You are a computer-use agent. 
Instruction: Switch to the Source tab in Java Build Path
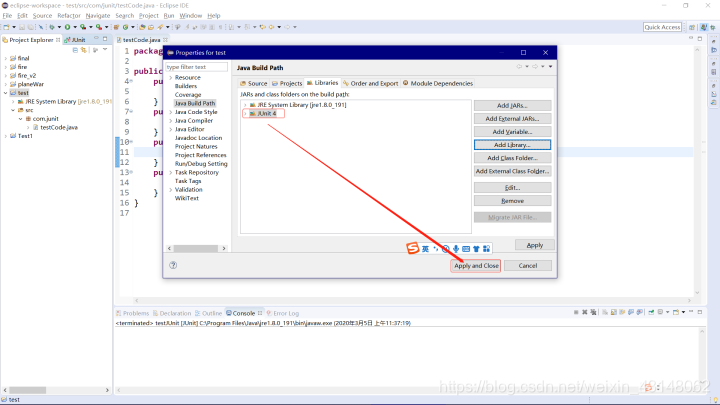[253, 83]
